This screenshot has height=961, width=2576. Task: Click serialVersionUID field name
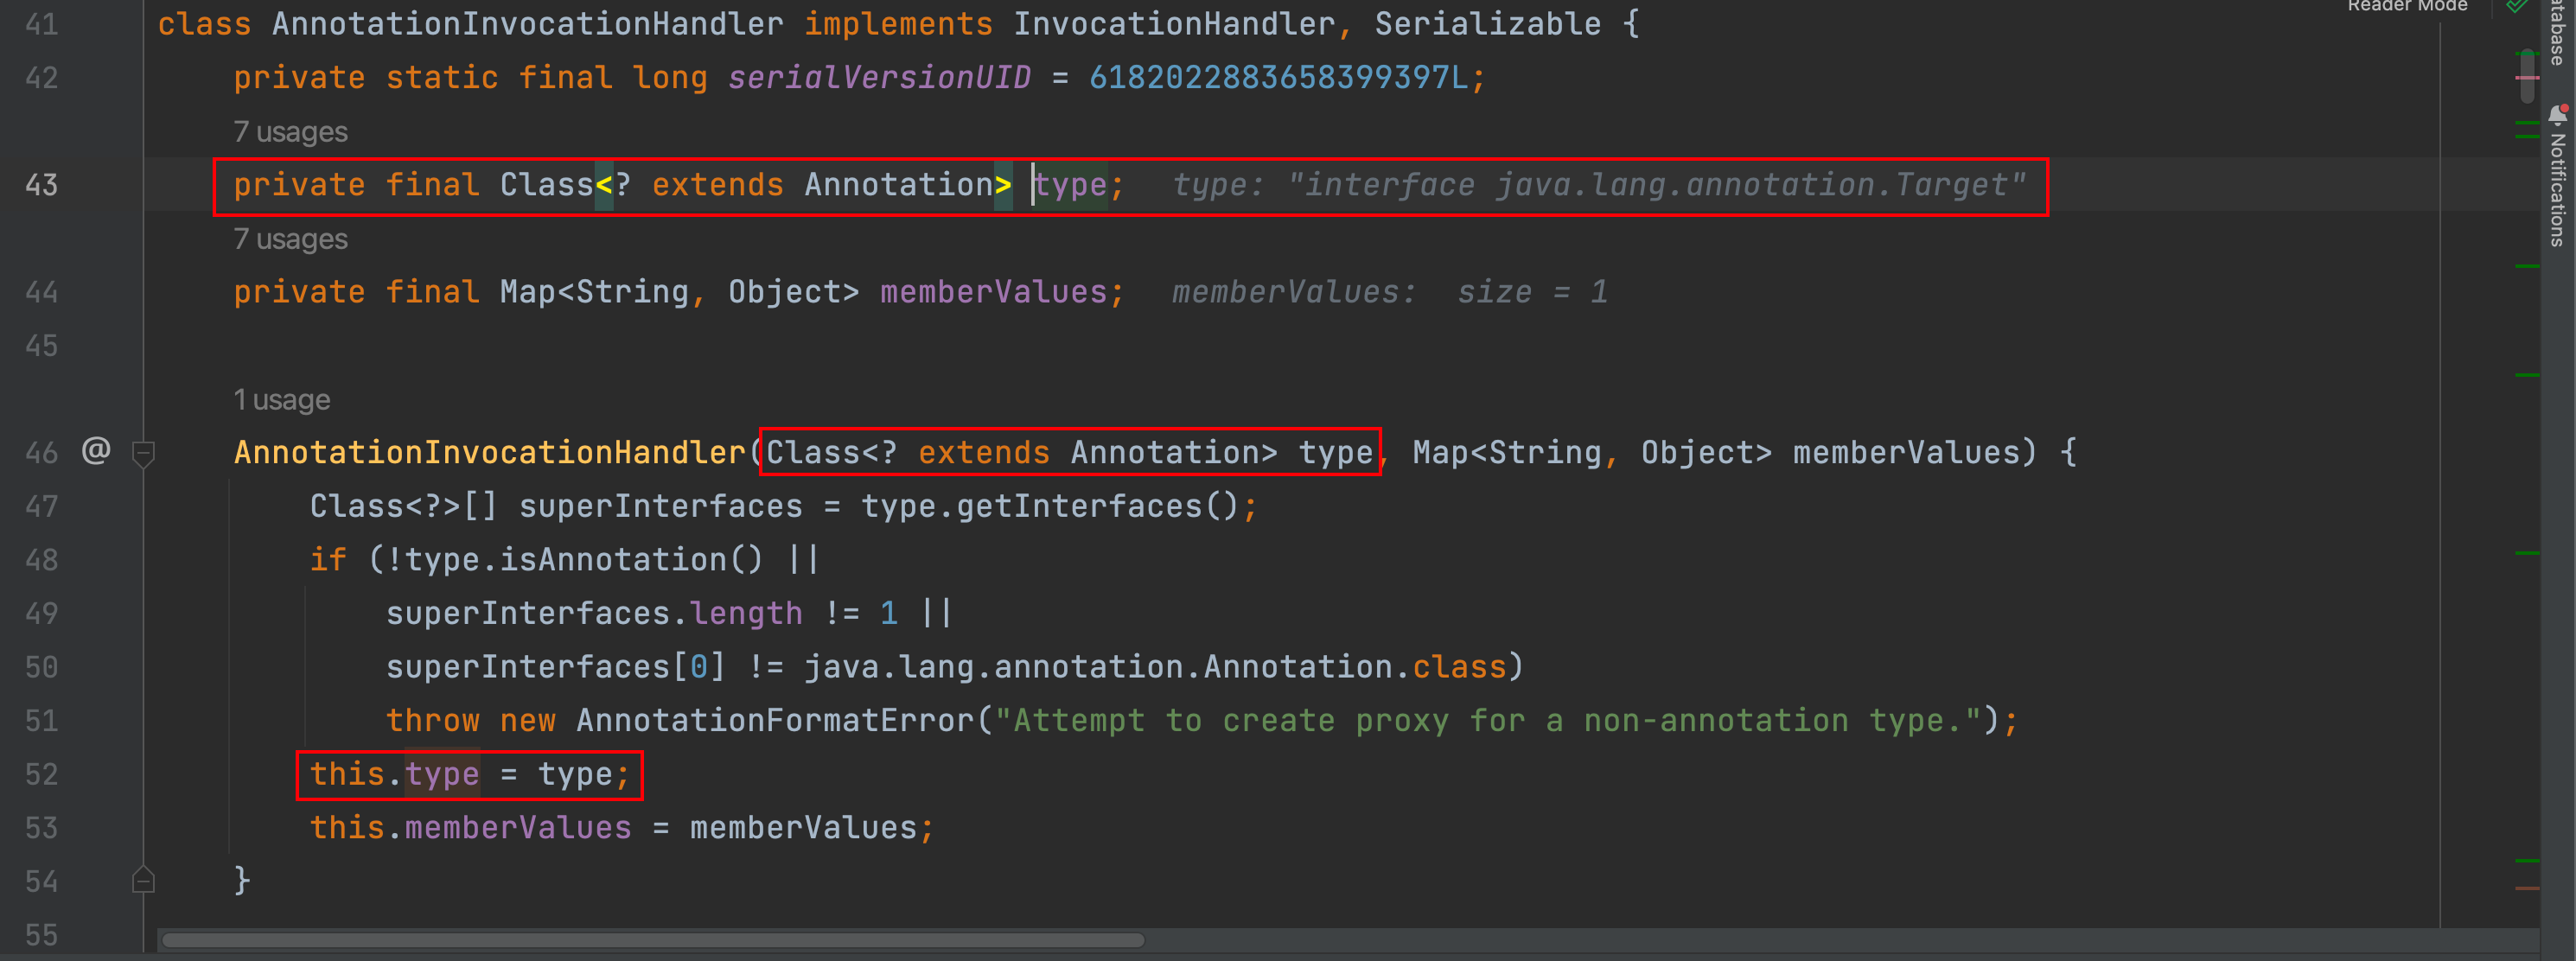878,78
